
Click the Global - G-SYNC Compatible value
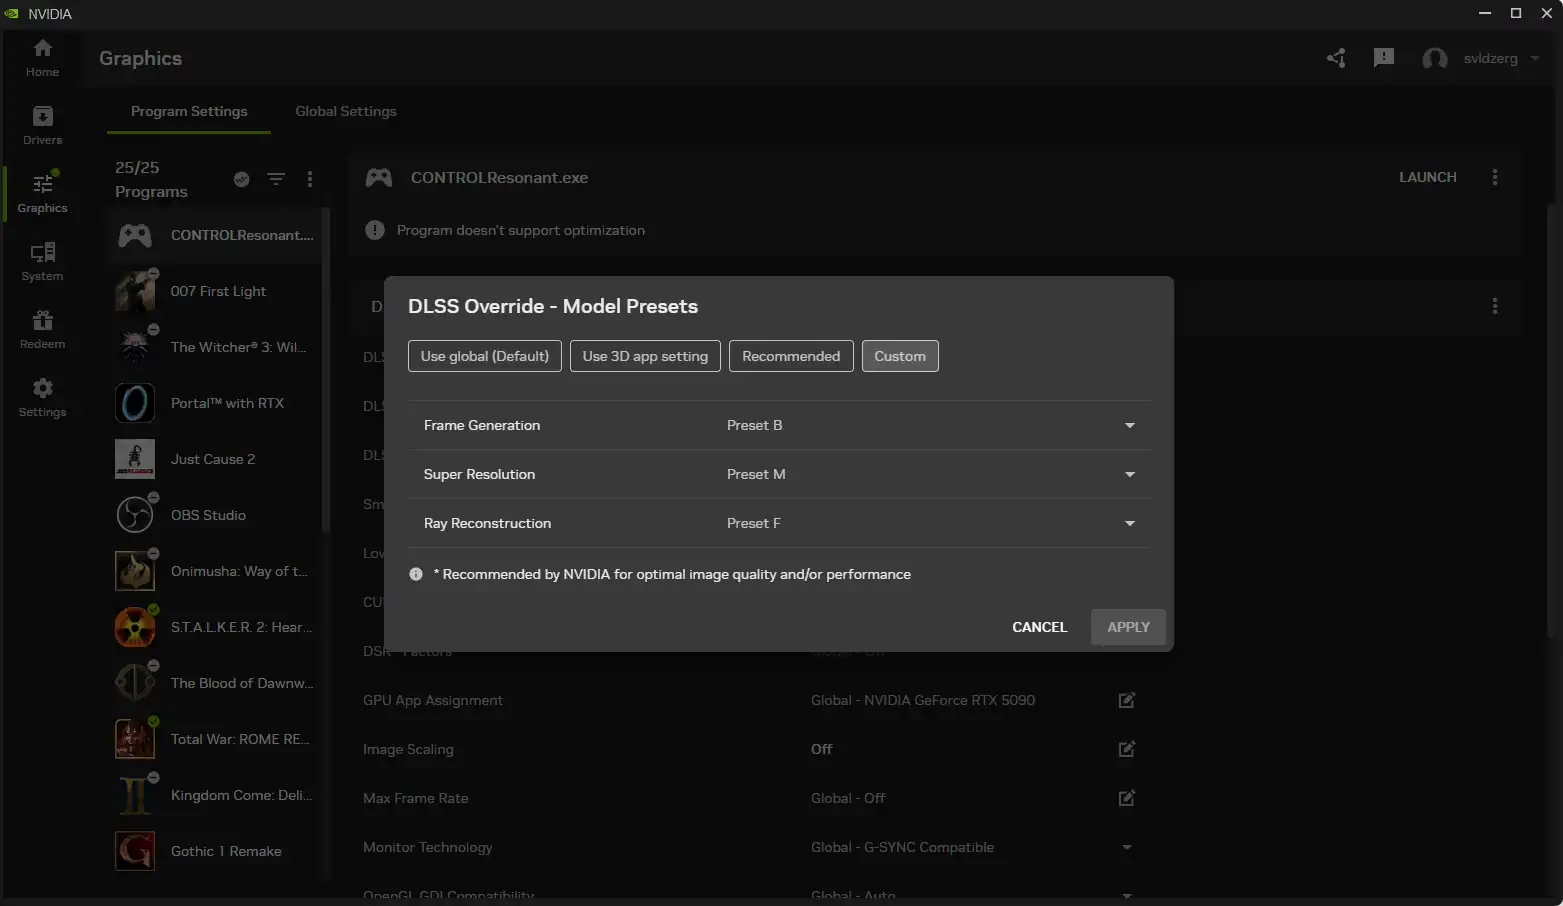pos(902,847)
